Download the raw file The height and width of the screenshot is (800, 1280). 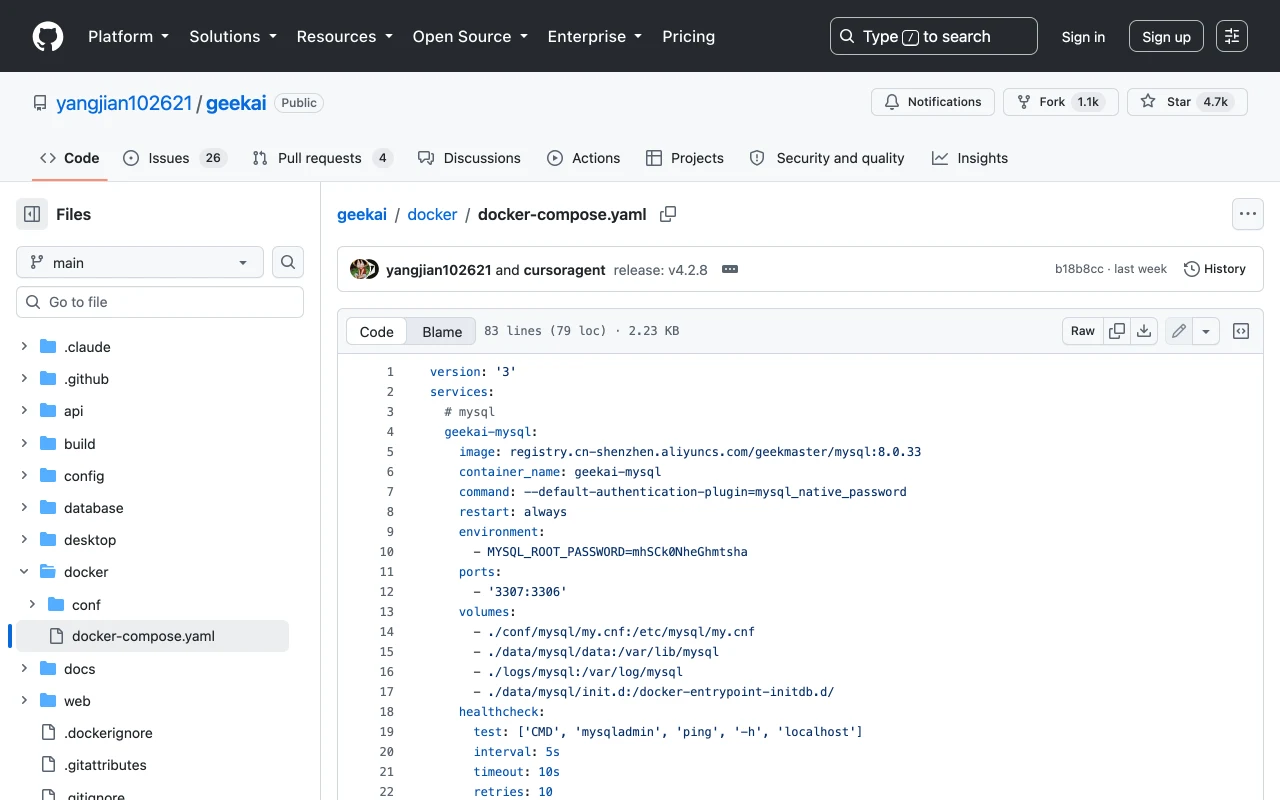(1144, 331)
